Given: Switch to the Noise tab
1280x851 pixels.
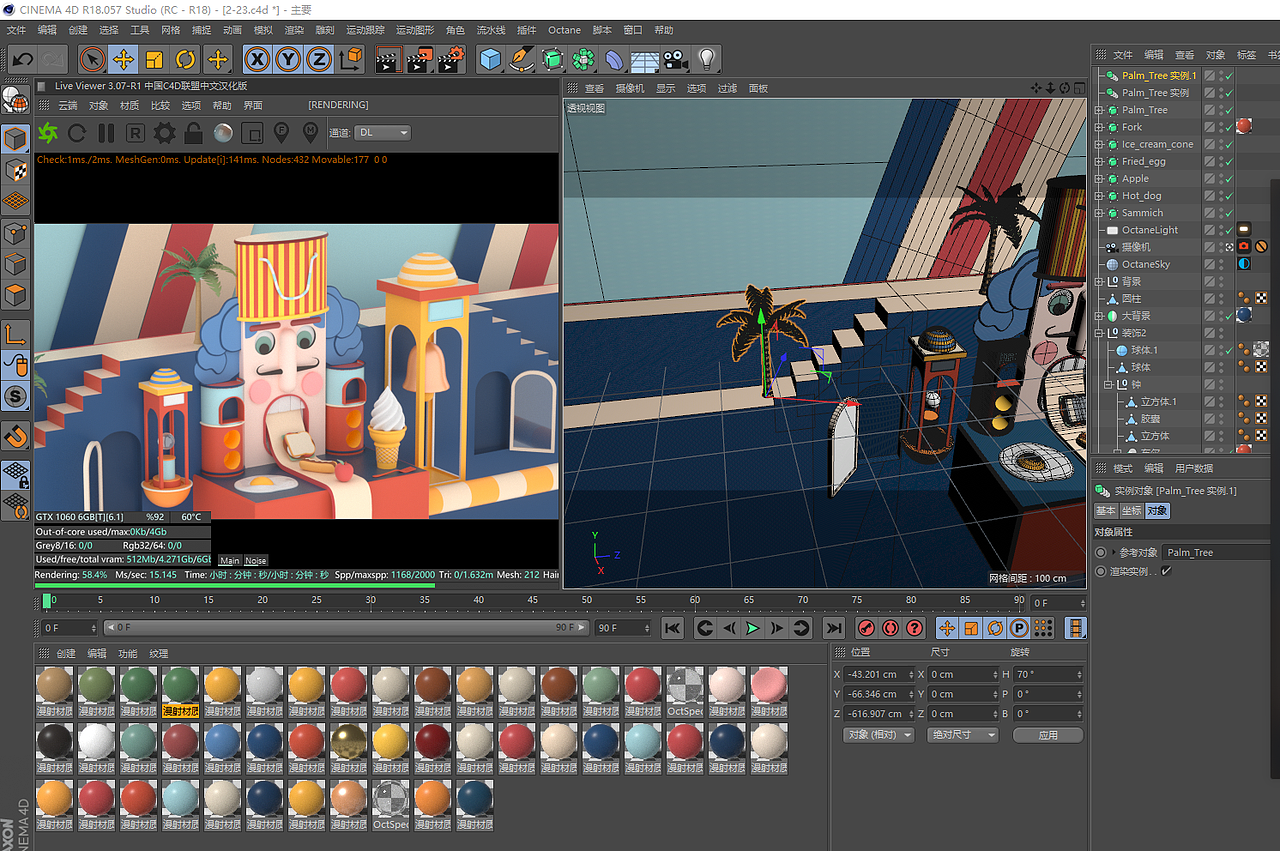Looking at the screenshot, I should click(x=256, y=561).
